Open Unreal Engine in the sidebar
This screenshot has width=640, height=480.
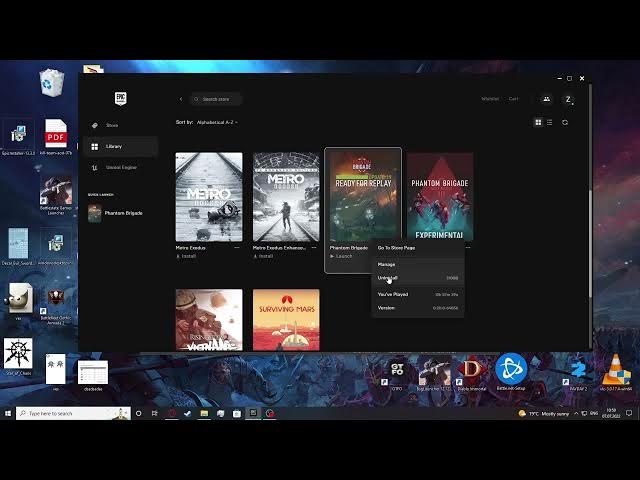[121, 167]
